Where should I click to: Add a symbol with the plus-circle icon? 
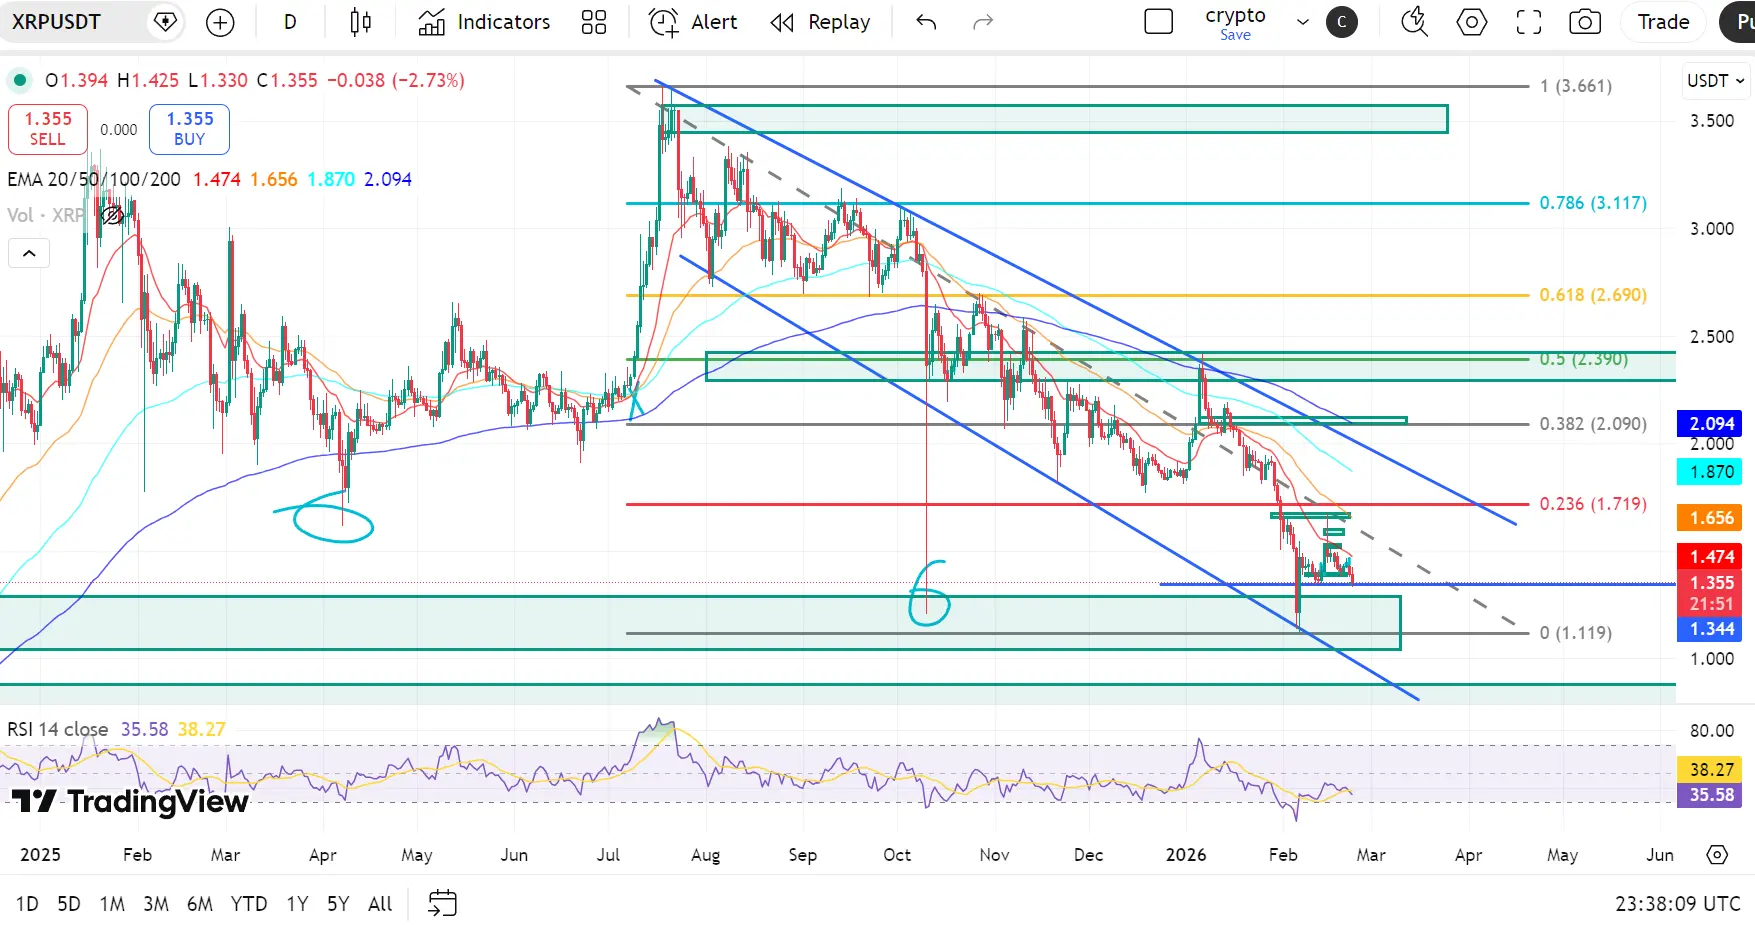[220, 22]
